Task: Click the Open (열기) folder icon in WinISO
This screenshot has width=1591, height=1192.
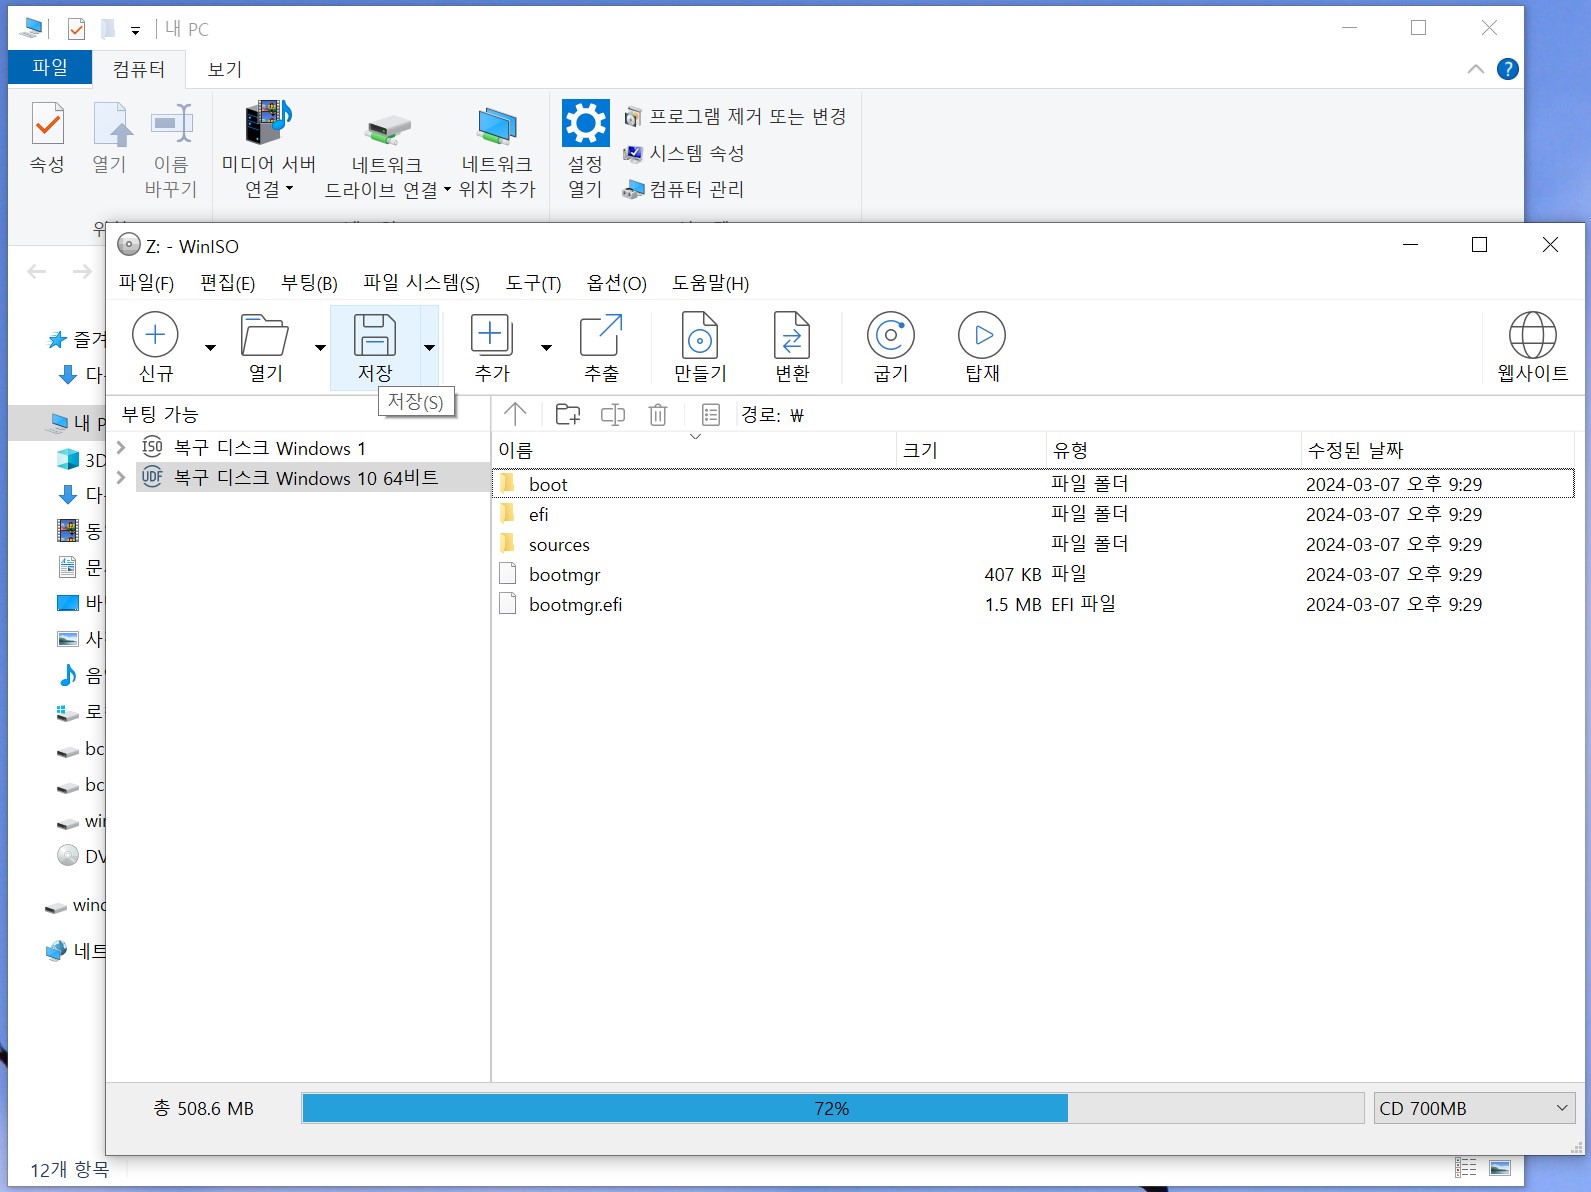Action: [x=265, y=335]
